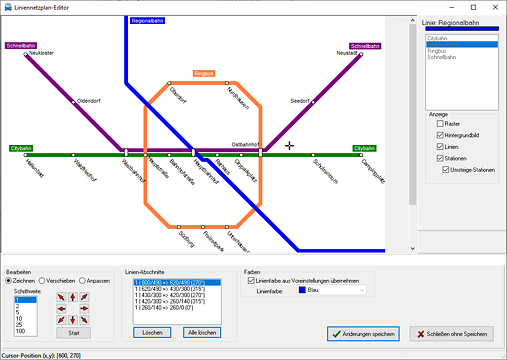The image size is (507, 360).
Task: Click the Hauptbahnhof interchange station marker
Action: click(193, 153)
